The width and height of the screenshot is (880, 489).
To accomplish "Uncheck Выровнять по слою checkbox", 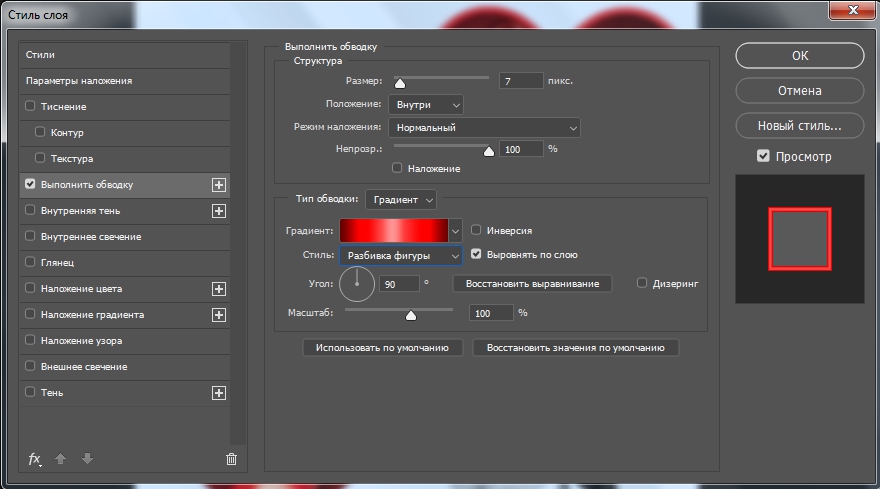I will click(x=476, y=254).
